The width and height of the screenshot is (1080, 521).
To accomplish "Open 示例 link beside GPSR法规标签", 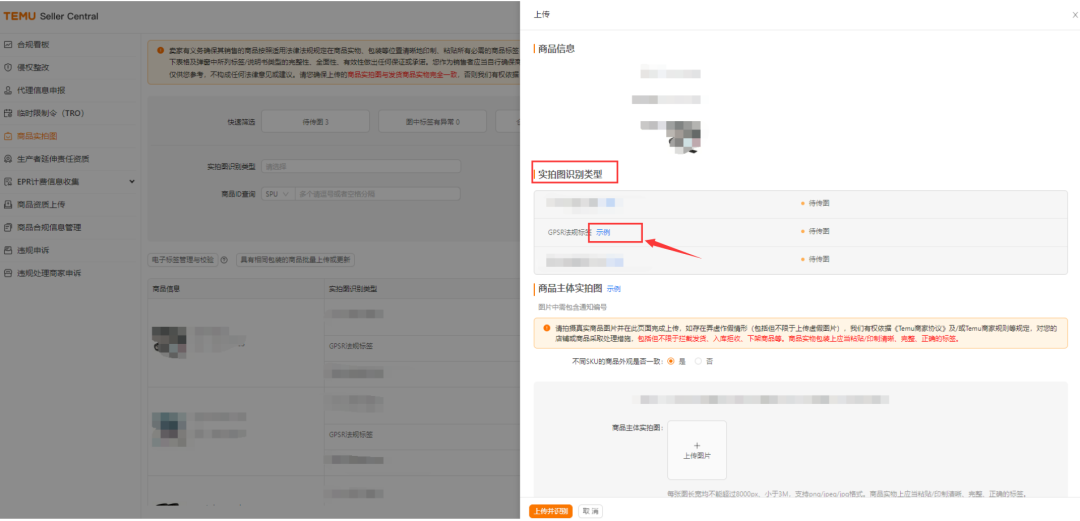I will [603, 232].
